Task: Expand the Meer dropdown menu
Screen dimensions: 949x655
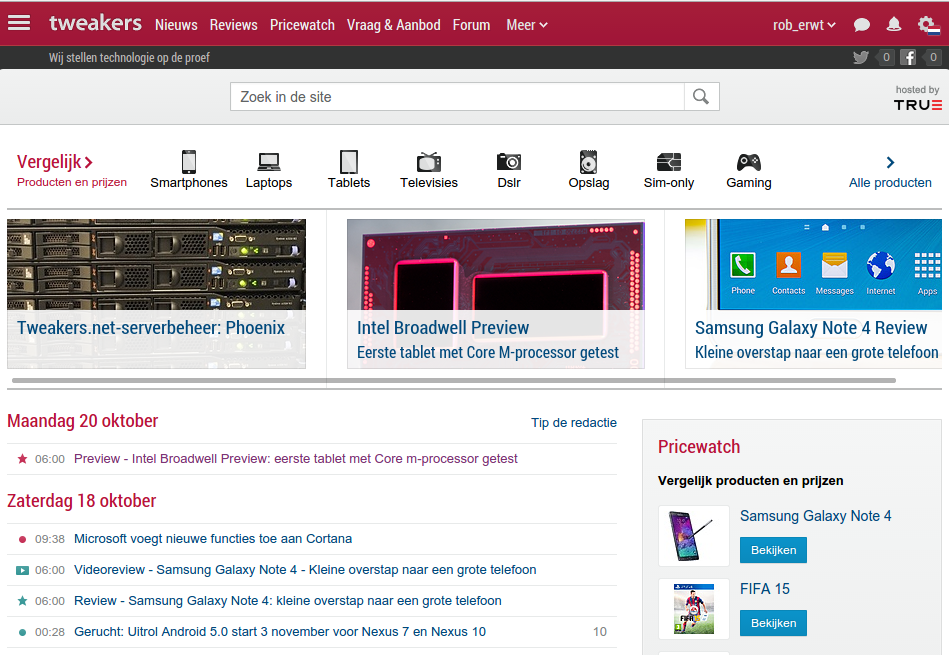Action: pos(527,25)
